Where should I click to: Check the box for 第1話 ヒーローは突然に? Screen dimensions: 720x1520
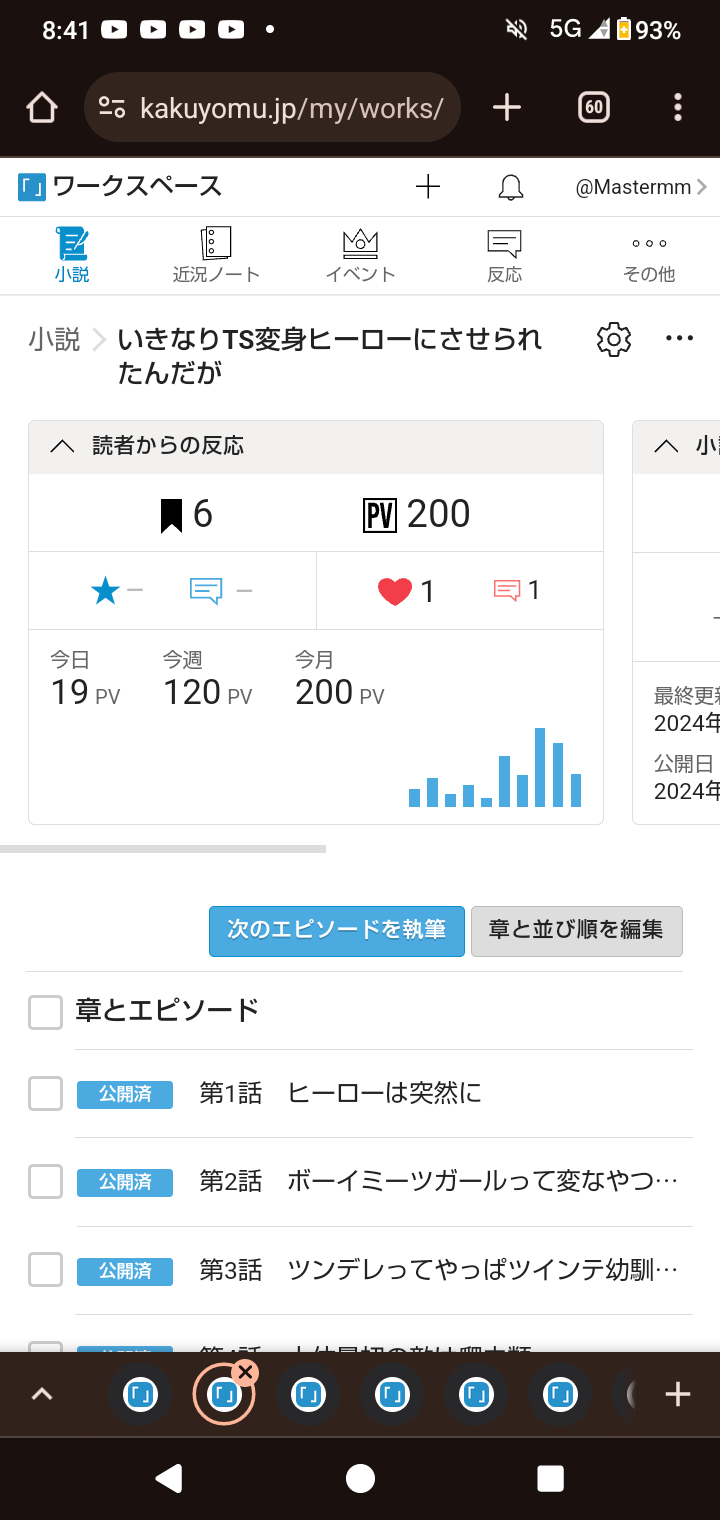[x=46, y=1094]
